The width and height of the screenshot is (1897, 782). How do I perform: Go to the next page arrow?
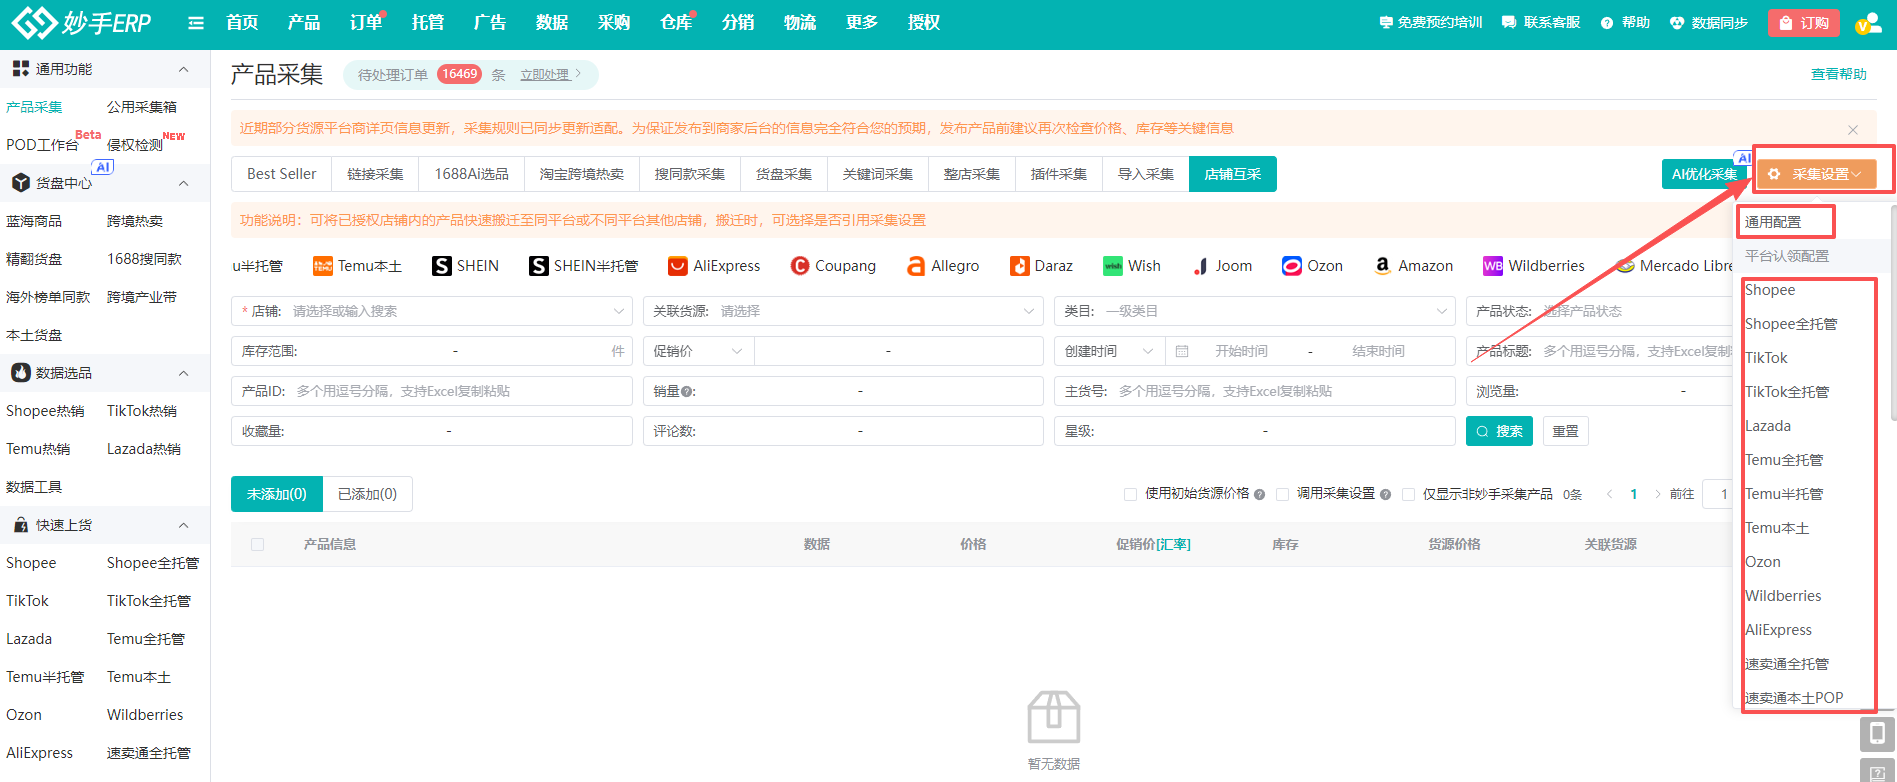(1658, 494)
